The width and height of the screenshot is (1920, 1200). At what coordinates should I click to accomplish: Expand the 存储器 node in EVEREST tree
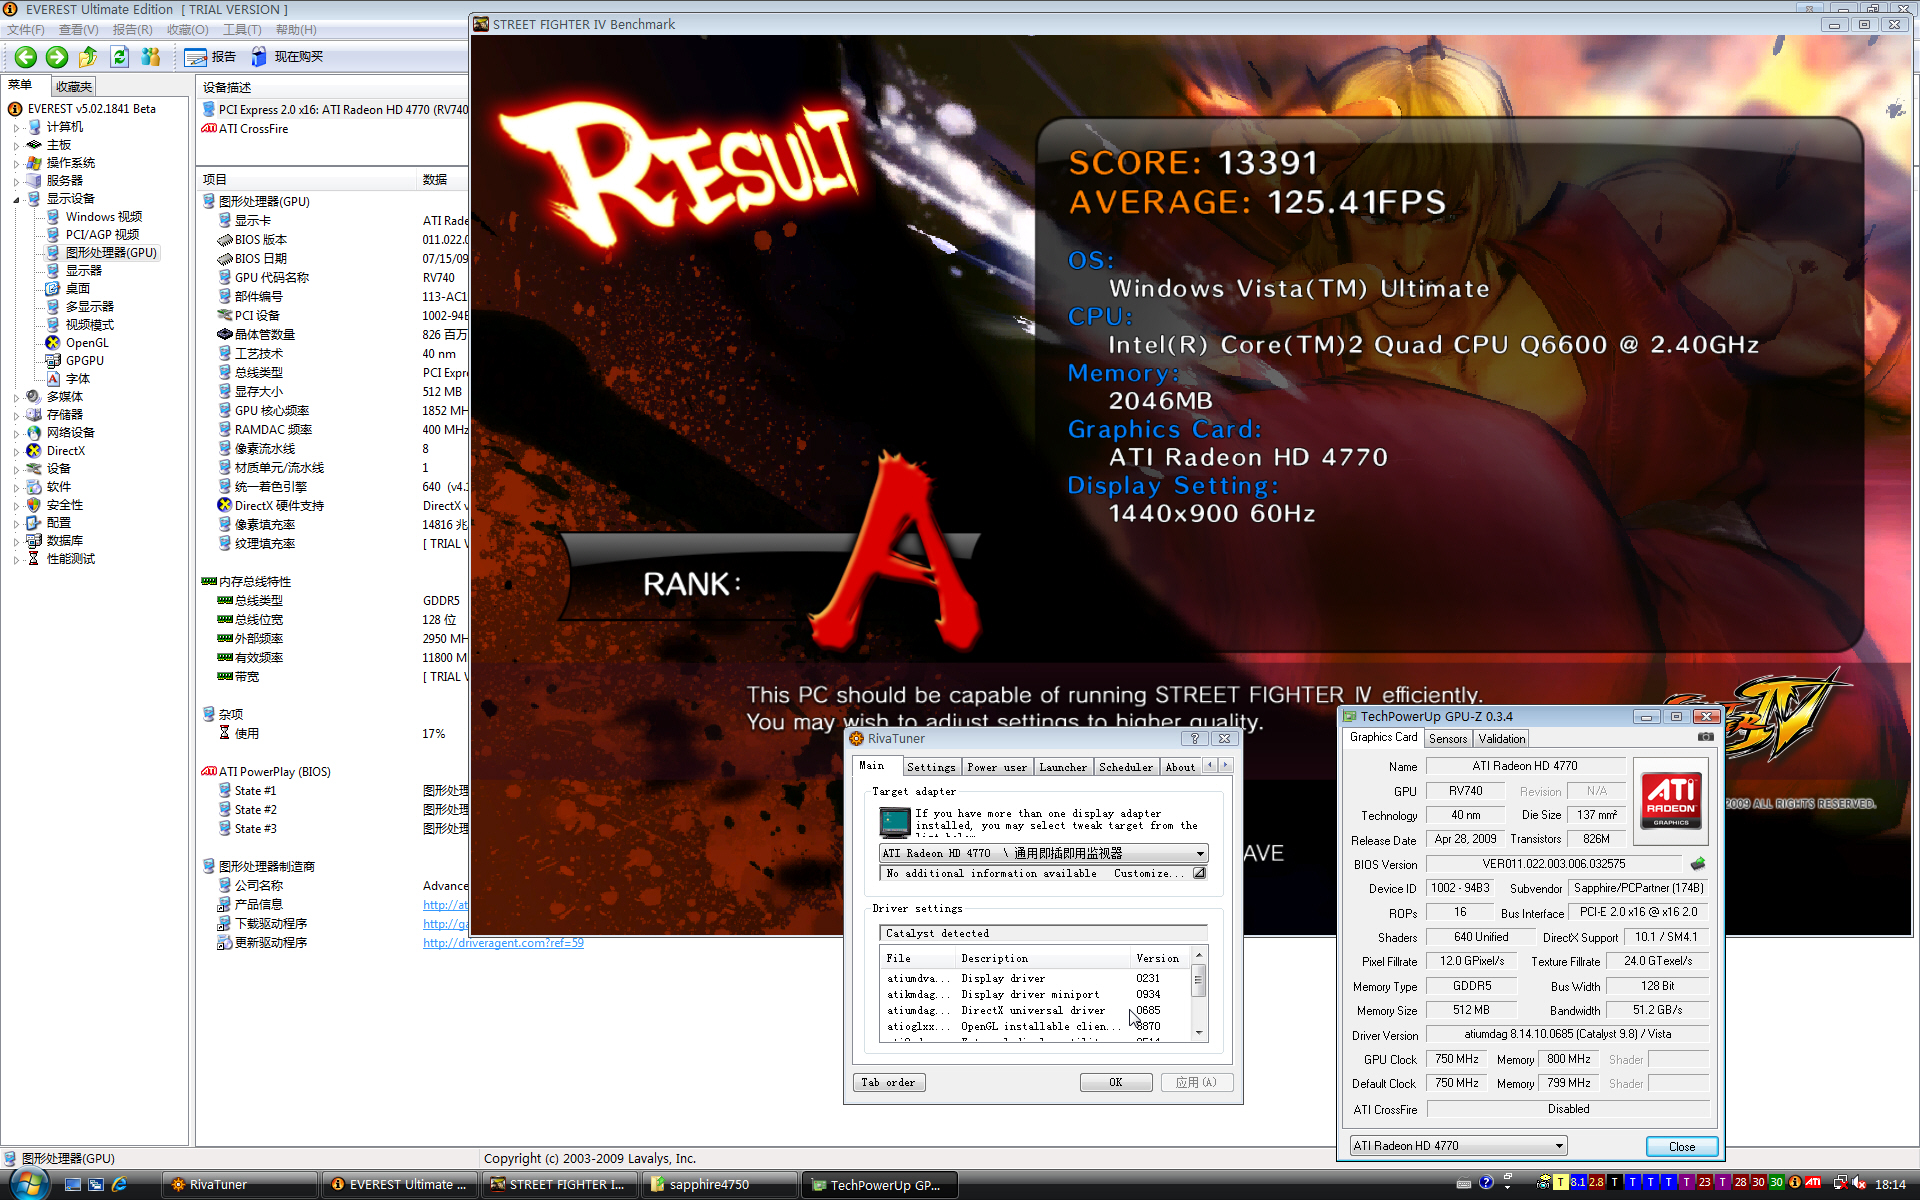click(16, 415)
